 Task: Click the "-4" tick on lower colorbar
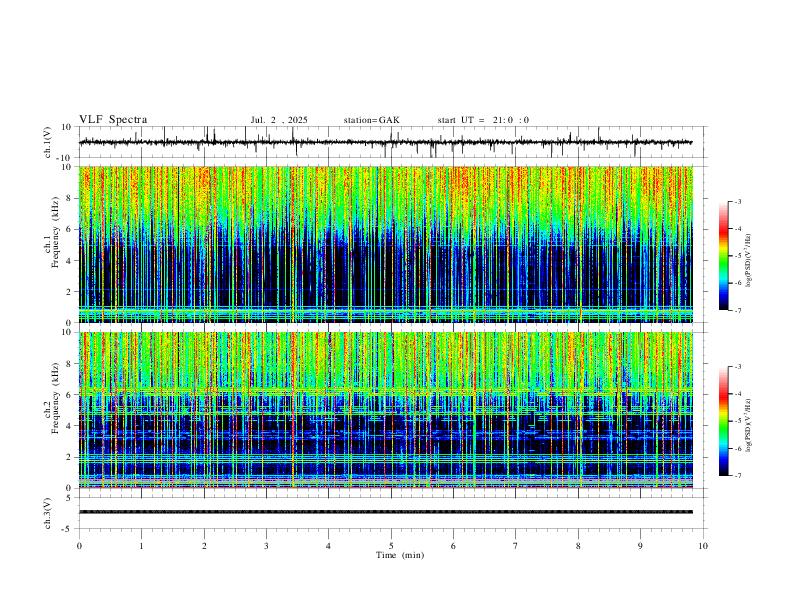[738, 394]
